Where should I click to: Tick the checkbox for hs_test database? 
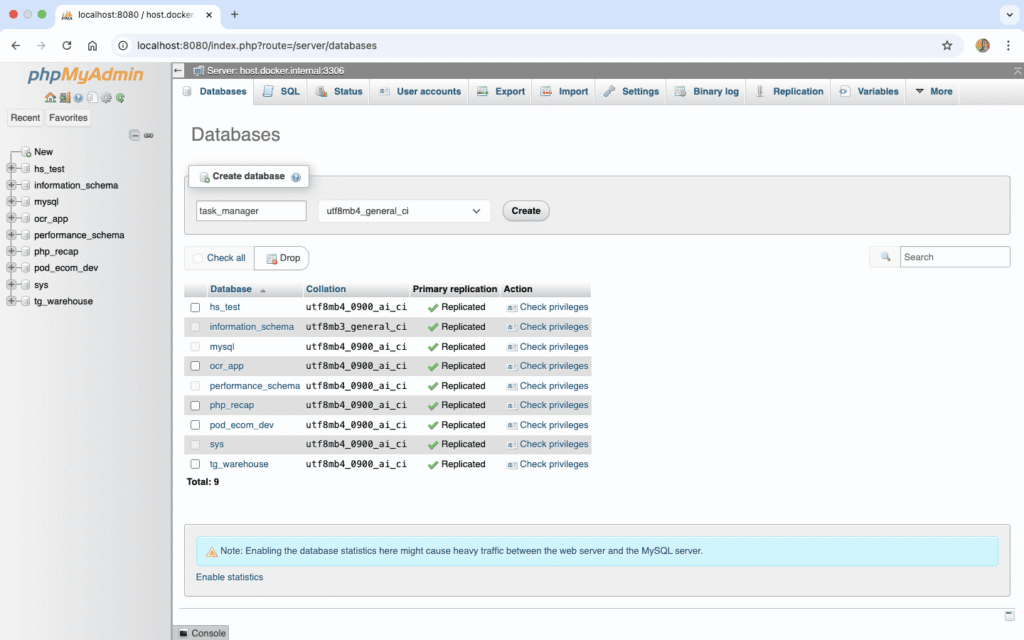[196, 307]
